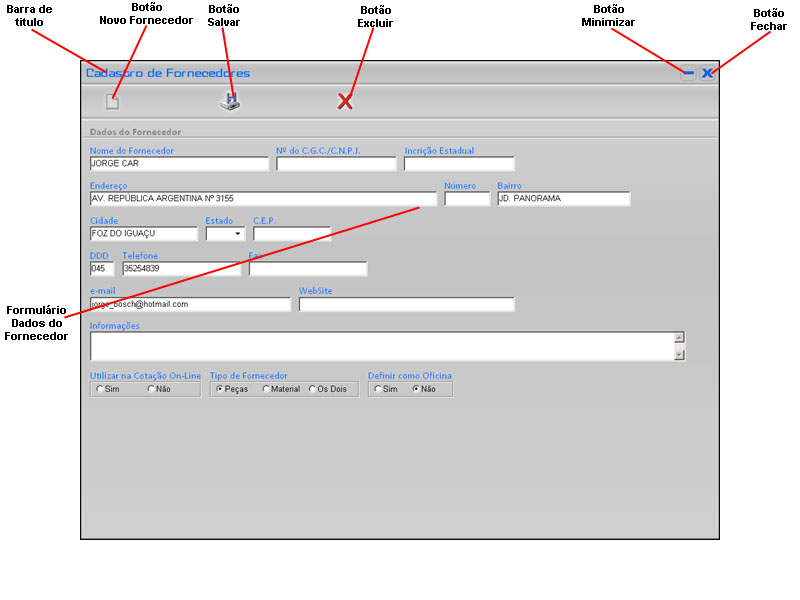Screen dimensions: 800x600
Task: Click the Telefone input field
Action: click(x=181, y=269)
